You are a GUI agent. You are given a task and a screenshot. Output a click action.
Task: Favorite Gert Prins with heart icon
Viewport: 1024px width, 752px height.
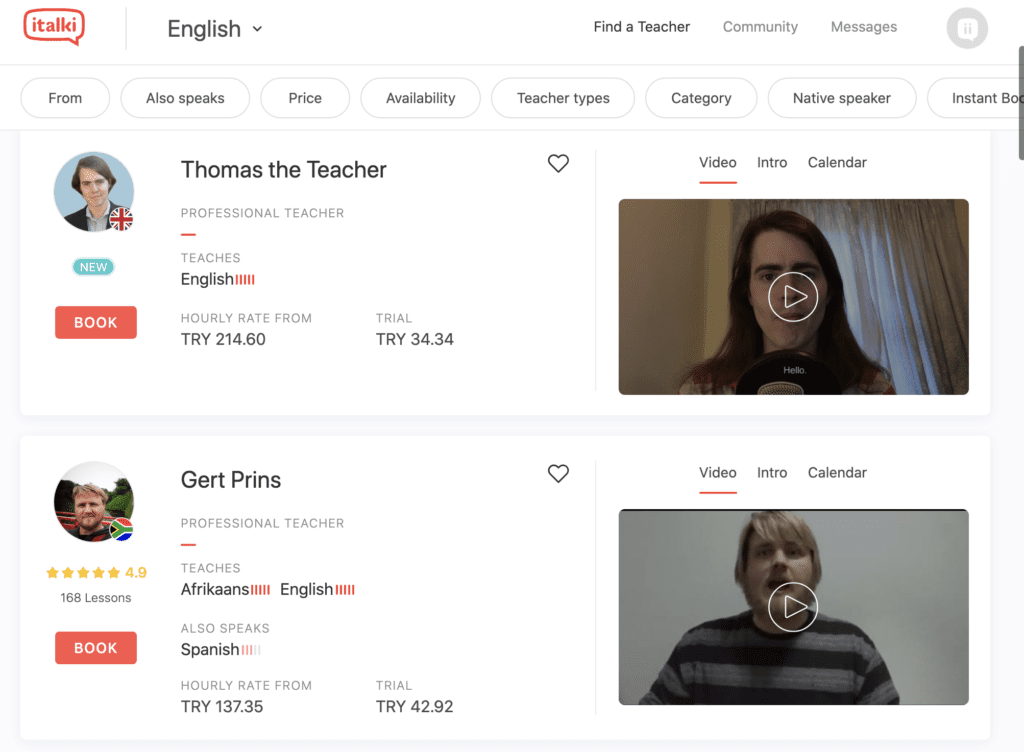[558, 473]
